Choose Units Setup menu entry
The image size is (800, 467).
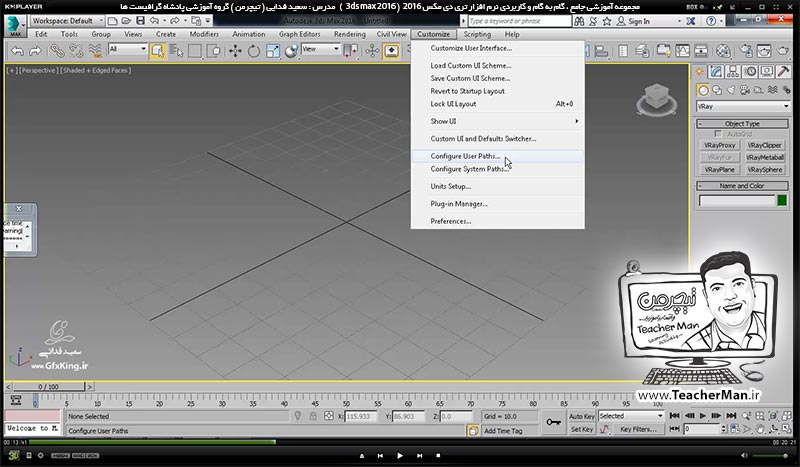click(497, 186)
